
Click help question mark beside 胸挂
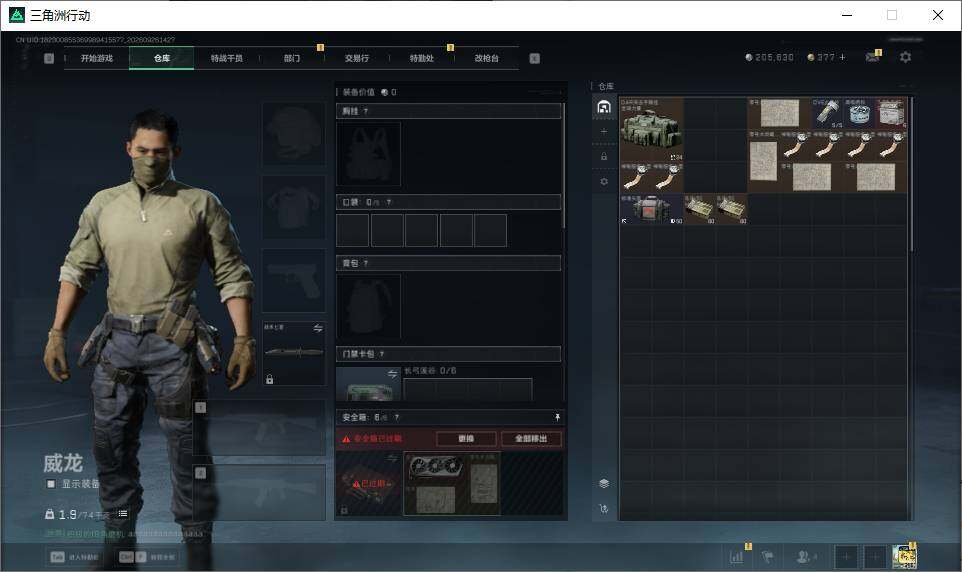(x=366, y=111)
